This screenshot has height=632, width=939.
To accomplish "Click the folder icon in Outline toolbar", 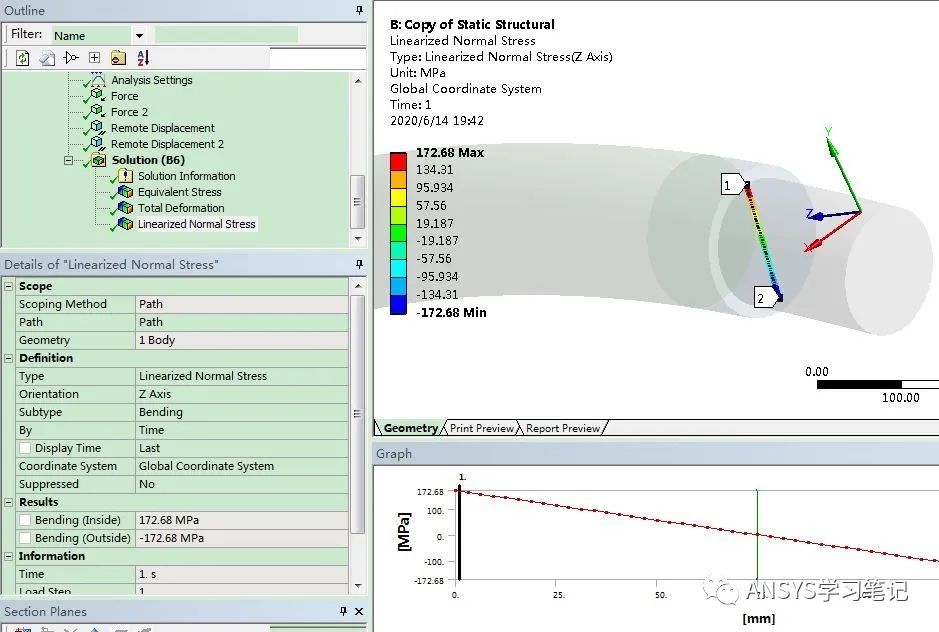I will (119, 58).
